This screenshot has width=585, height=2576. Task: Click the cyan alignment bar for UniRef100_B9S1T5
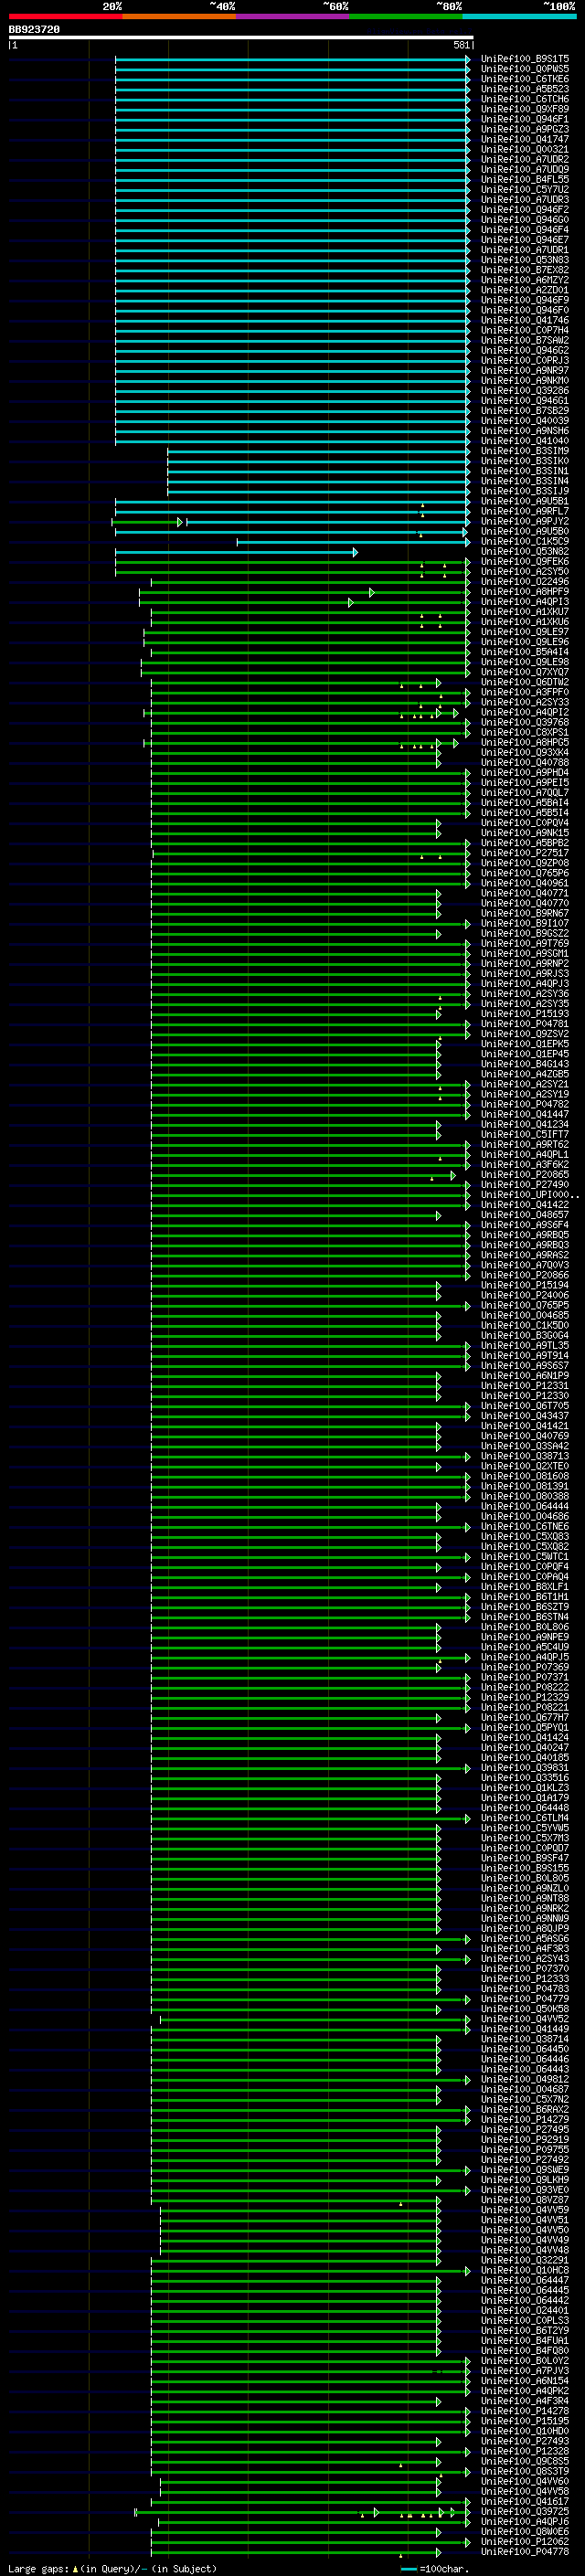click(292, 59)
